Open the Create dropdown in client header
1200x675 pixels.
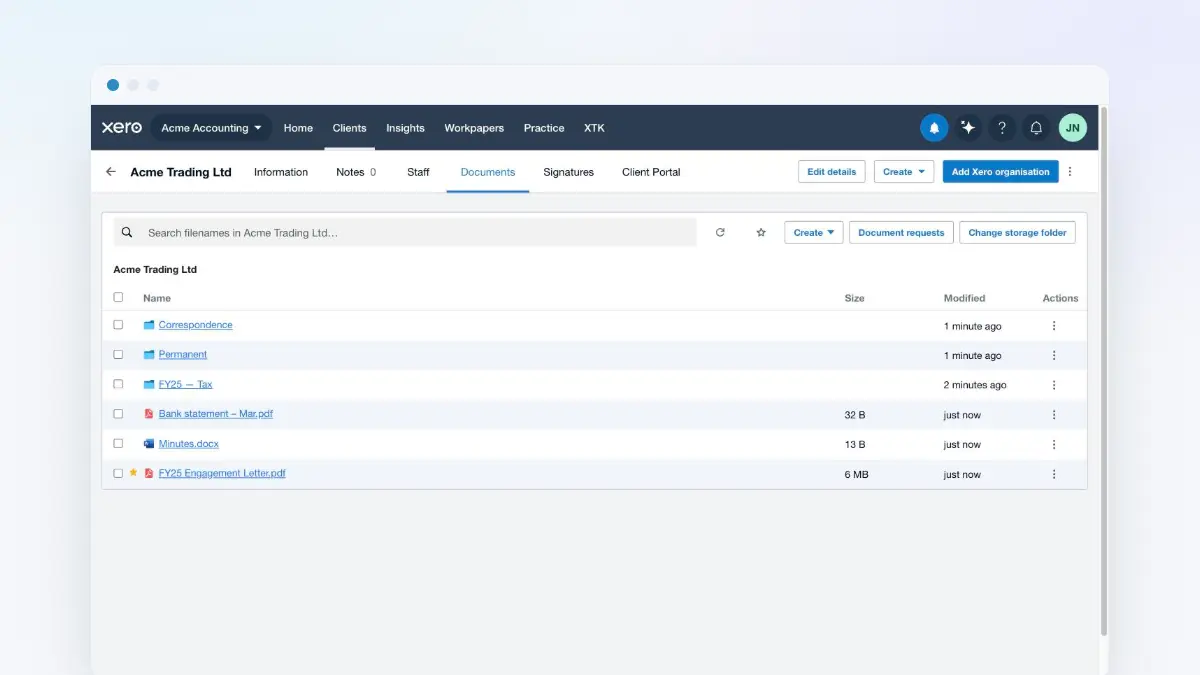tap(904, 172)
